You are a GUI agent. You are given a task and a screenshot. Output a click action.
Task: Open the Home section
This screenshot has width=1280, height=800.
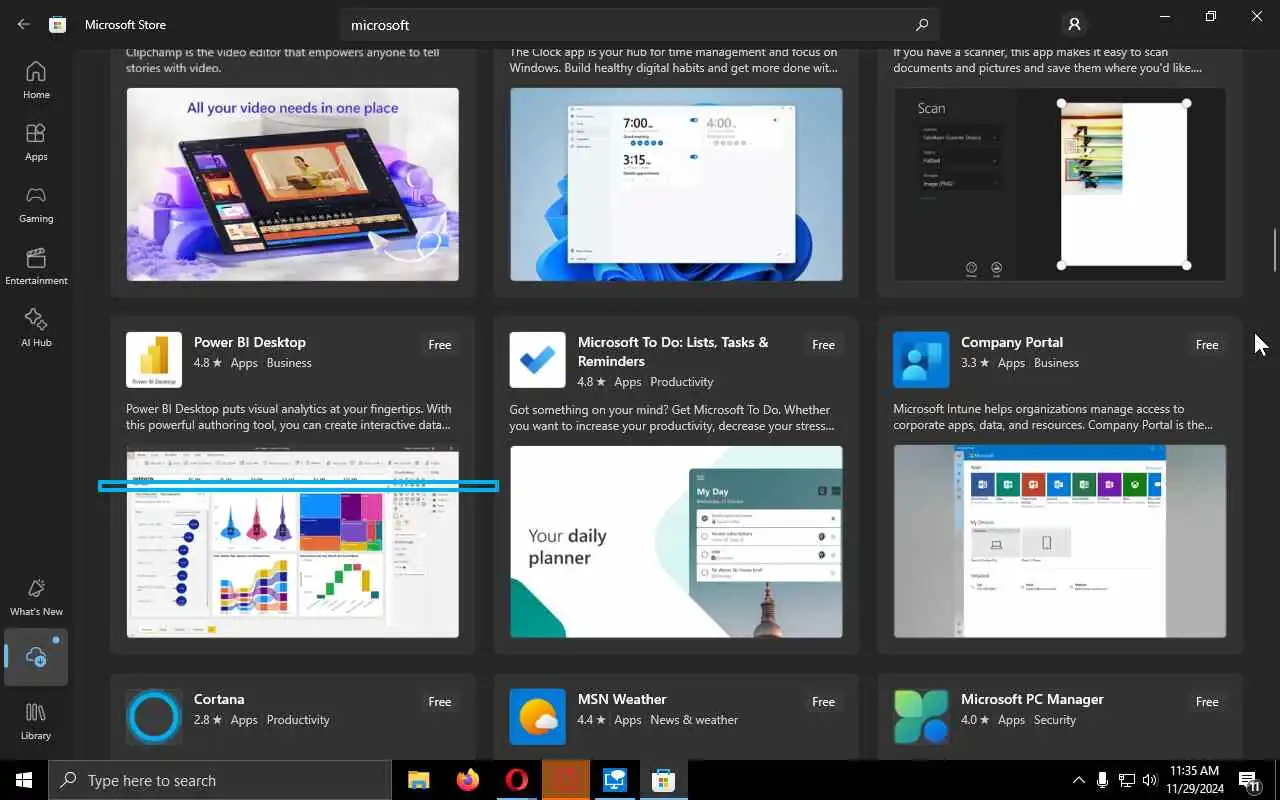point(36,80)
